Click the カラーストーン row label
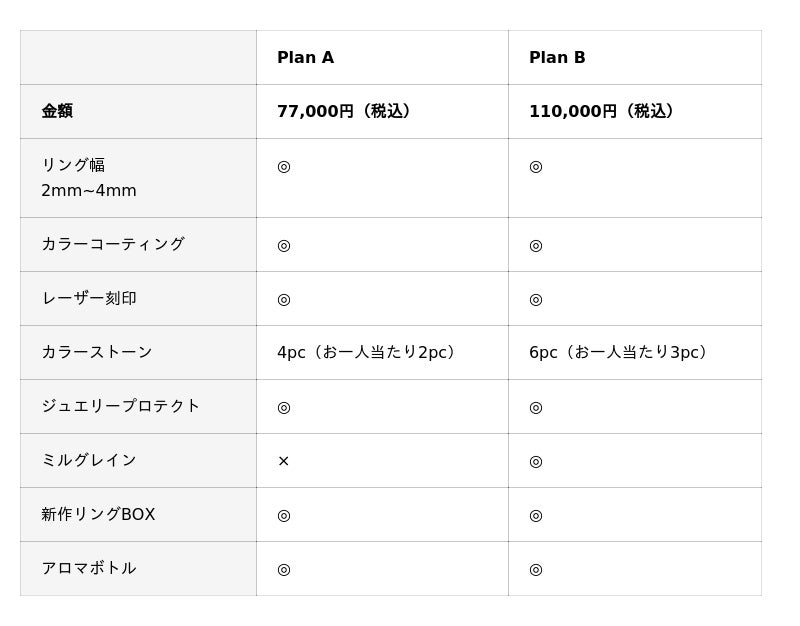800x626 pixels. [97, 352]
